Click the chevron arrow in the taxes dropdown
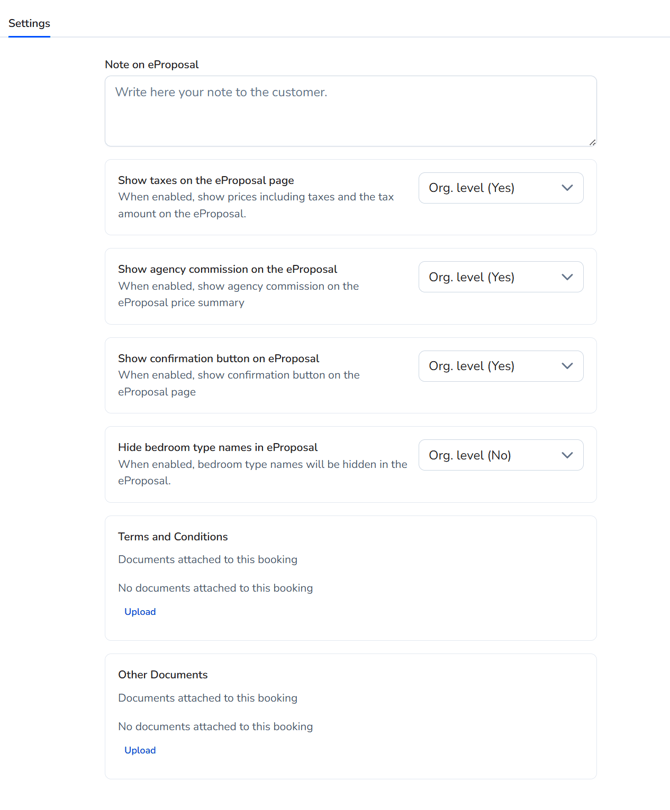 [567, 188]
